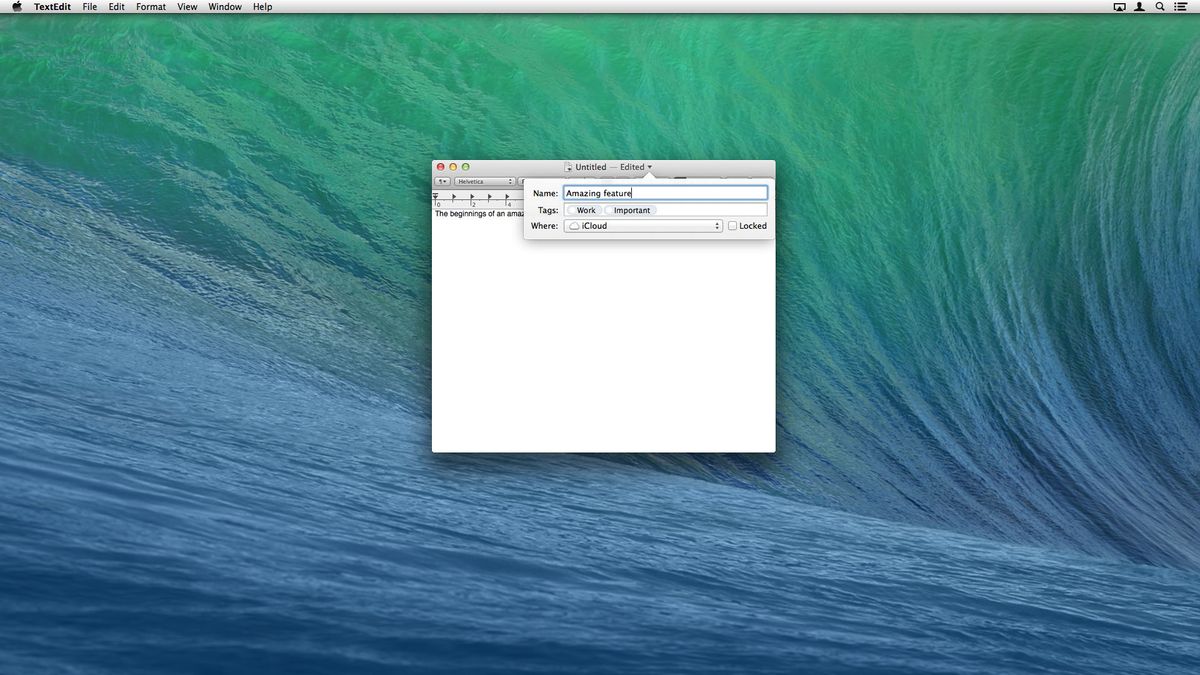Click the first tab stop marker on ruler
This screenshot has width=1200, height=675.
point(454,197)
